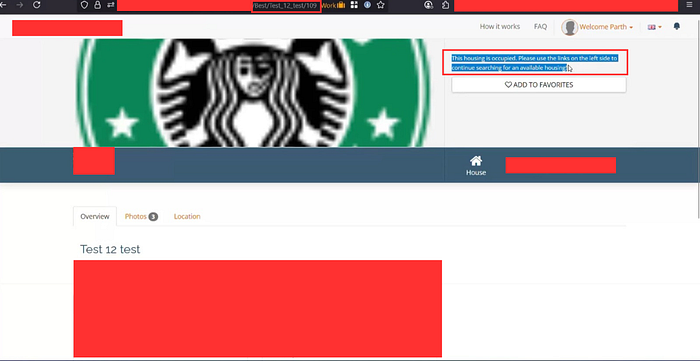Click the ADD TO FAVORITES button
The width and height of the screenshot is (700, 361).
539,85
